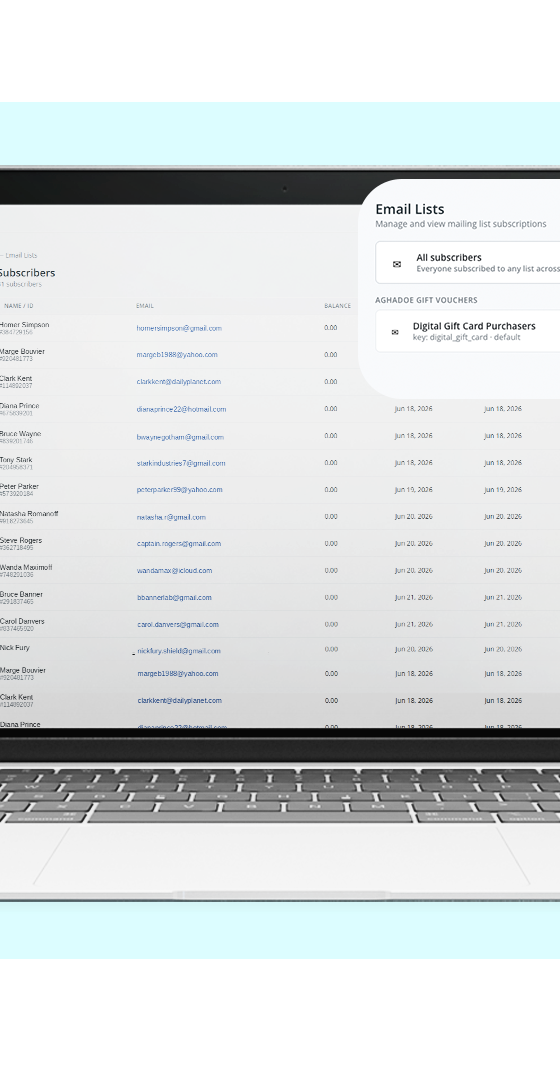The width and height of the screenshot is (560, 1080).
Task: Select the Steve Rogers subscriber name
Action: point(21,541)
